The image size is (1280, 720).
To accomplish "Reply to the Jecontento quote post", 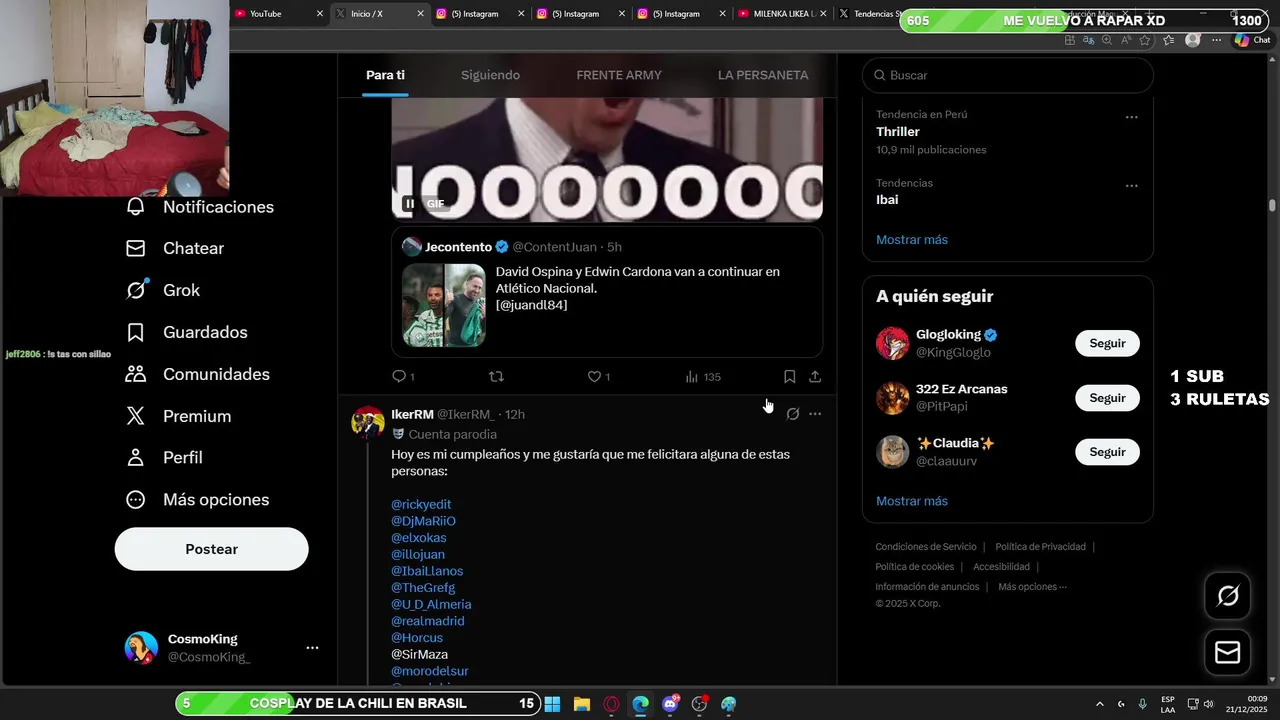I will [403, 377].
